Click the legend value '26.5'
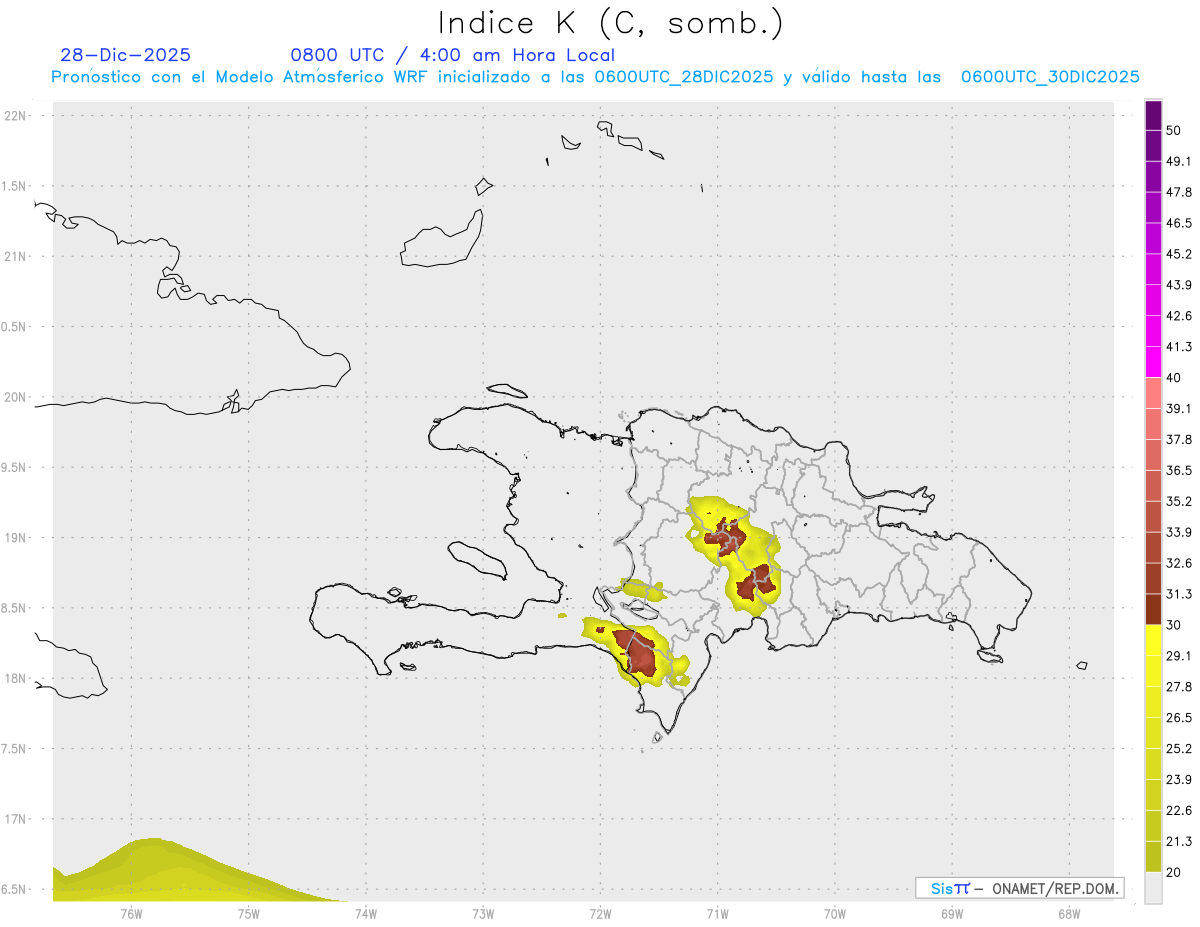 tap(1178, 717)
